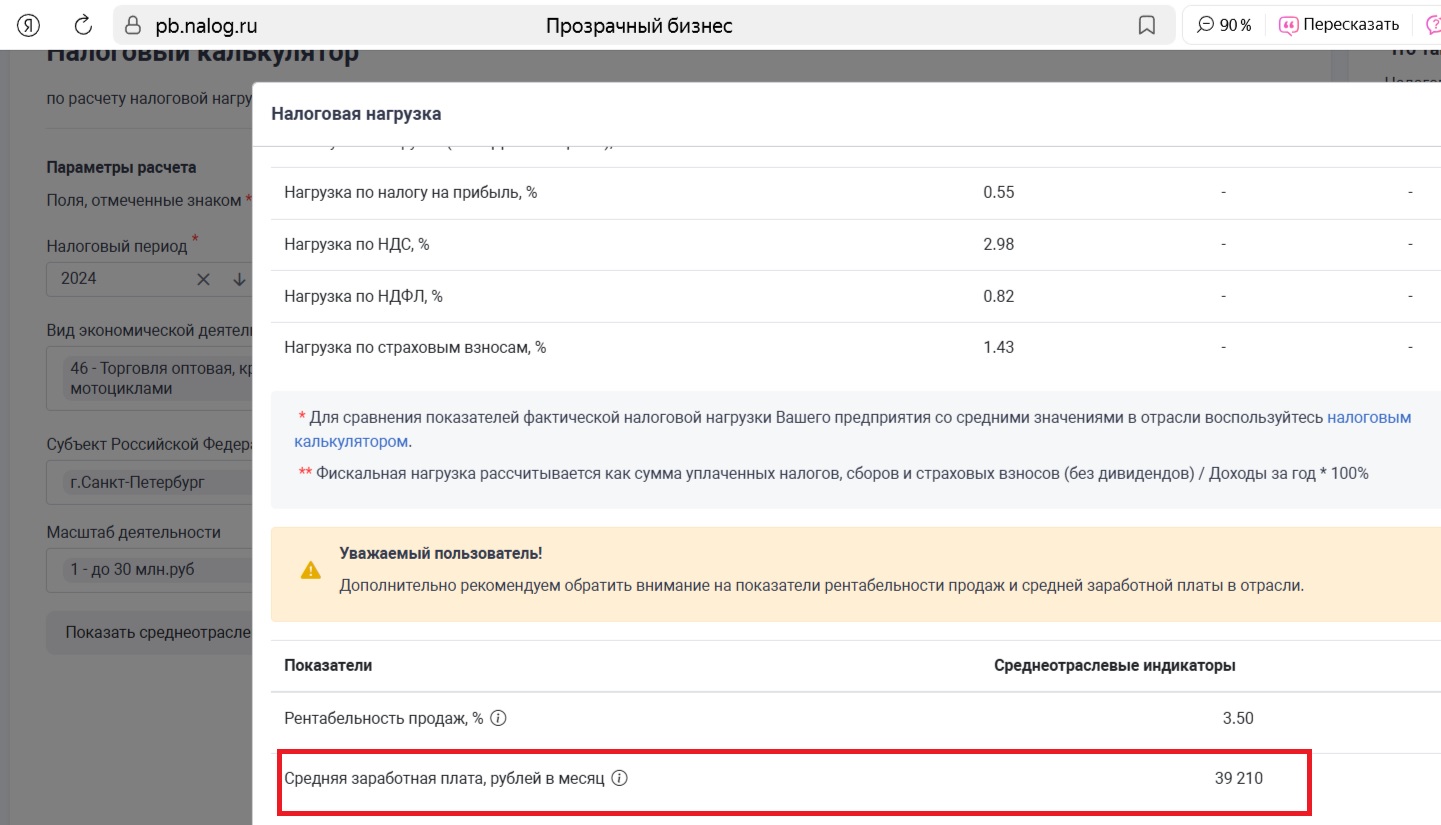Open the Масштаб деятельности selector
This screenshot has height=825, width=1441.
(149, 569)
